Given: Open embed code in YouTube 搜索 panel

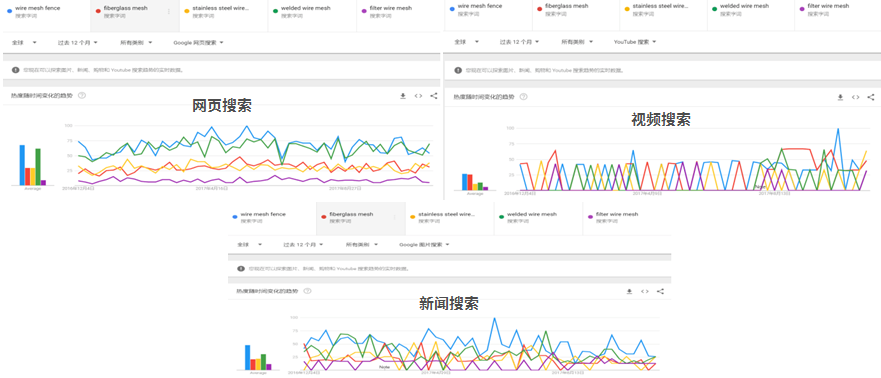Looking at the screenshot, I should pos(855,97).
